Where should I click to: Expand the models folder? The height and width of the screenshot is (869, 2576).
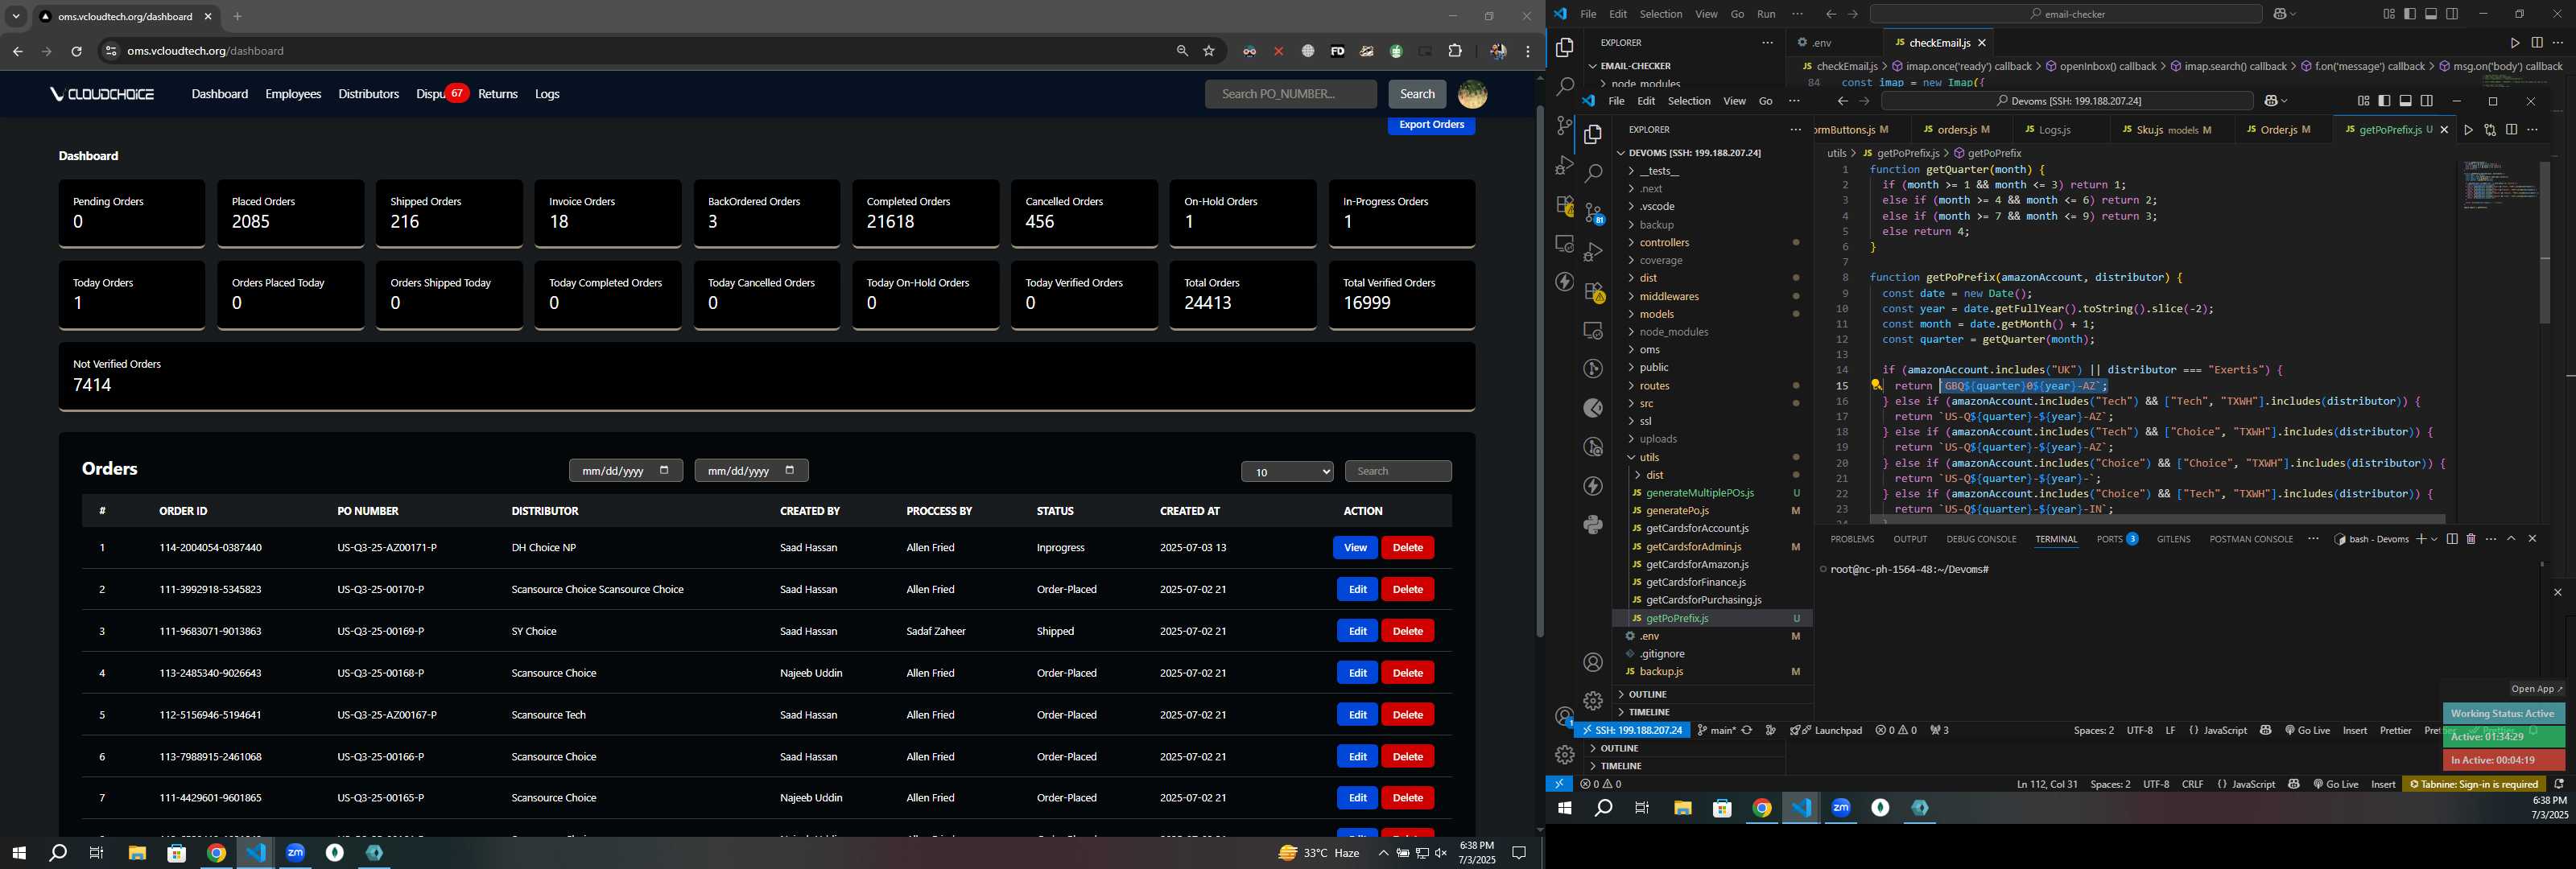tap(1657, 314)
